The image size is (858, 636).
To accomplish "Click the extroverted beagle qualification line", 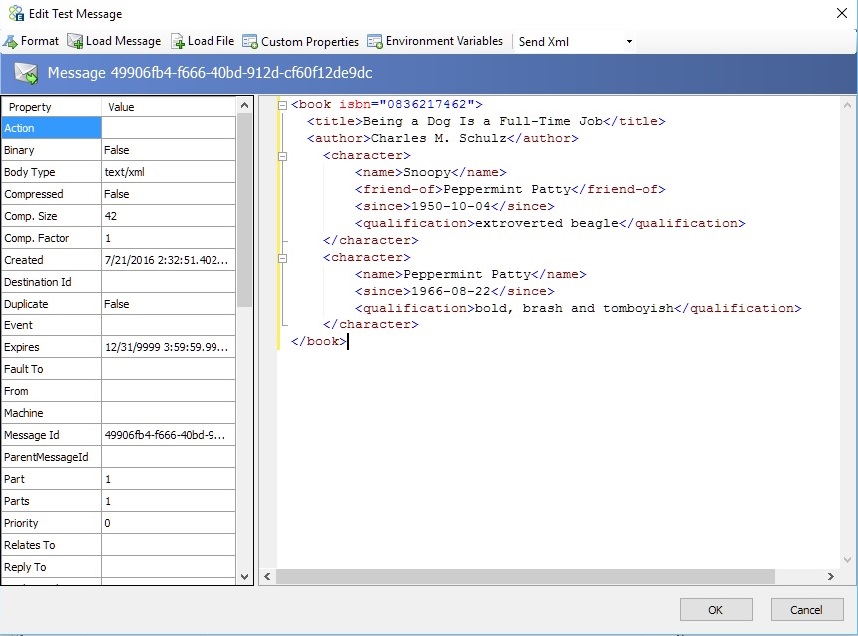I will coord(550,223).
